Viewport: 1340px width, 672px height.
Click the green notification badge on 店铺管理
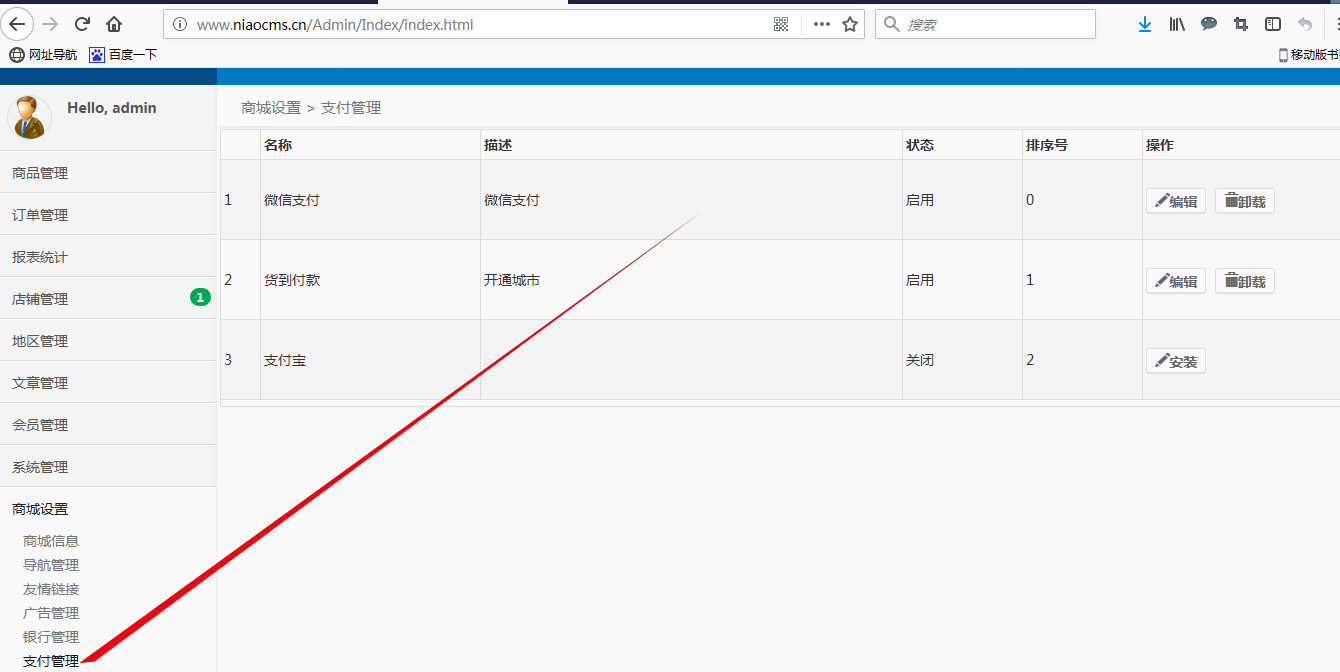tap(200, 297)
